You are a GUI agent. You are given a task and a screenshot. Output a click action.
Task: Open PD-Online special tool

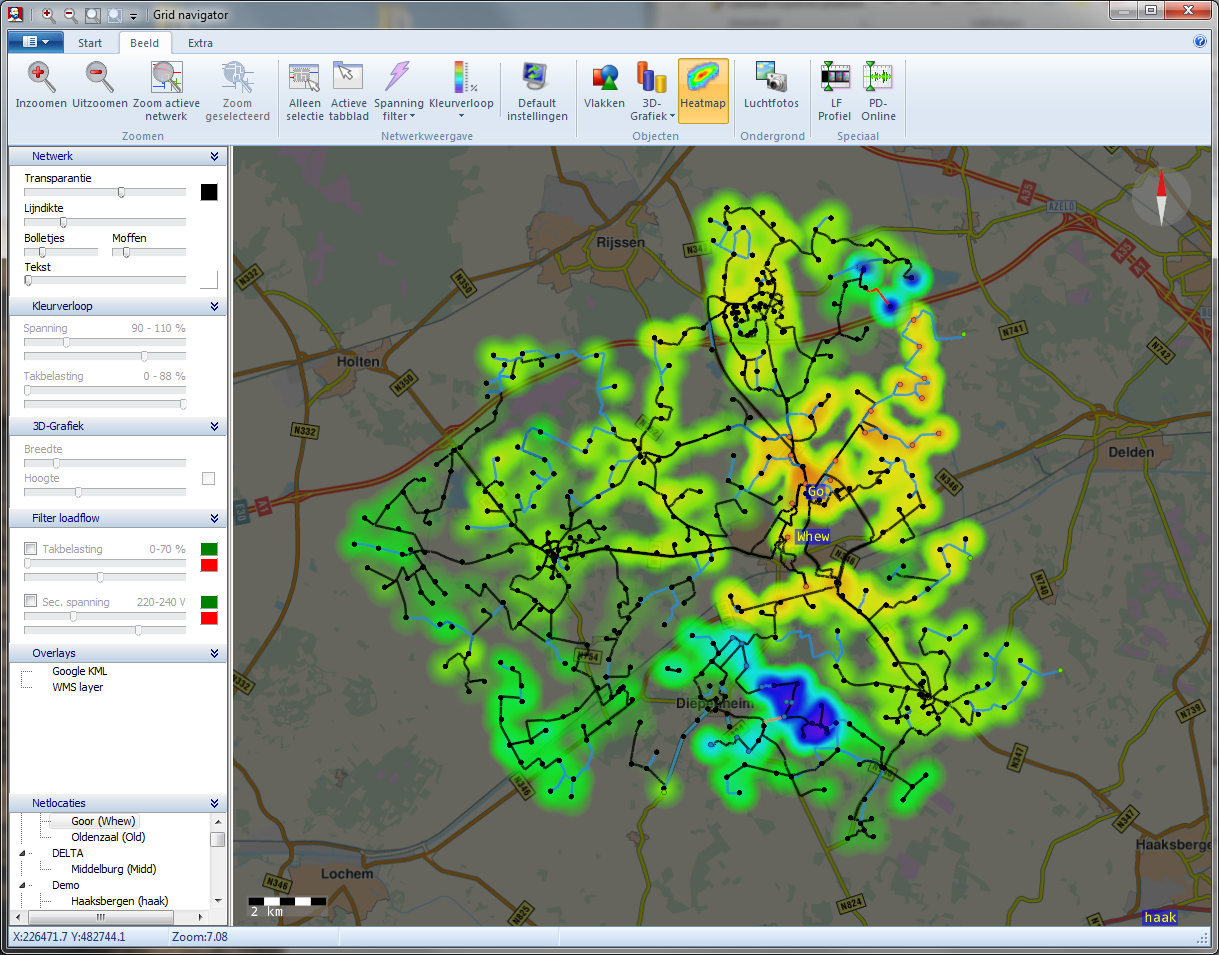pyautogui.click(x=878, y=78)
